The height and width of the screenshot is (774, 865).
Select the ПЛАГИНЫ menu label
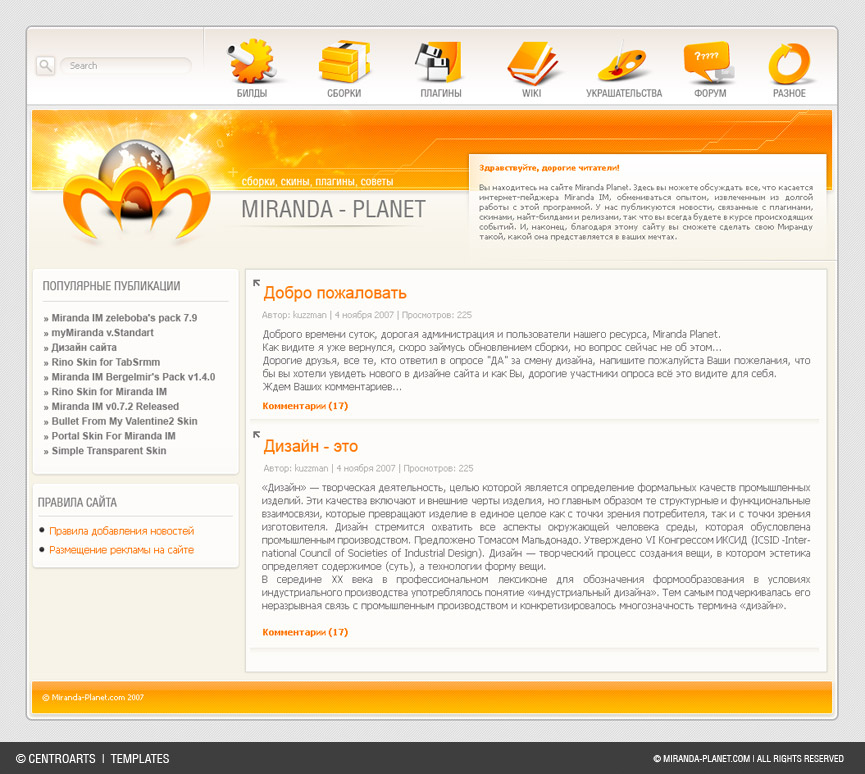(441, 93)
